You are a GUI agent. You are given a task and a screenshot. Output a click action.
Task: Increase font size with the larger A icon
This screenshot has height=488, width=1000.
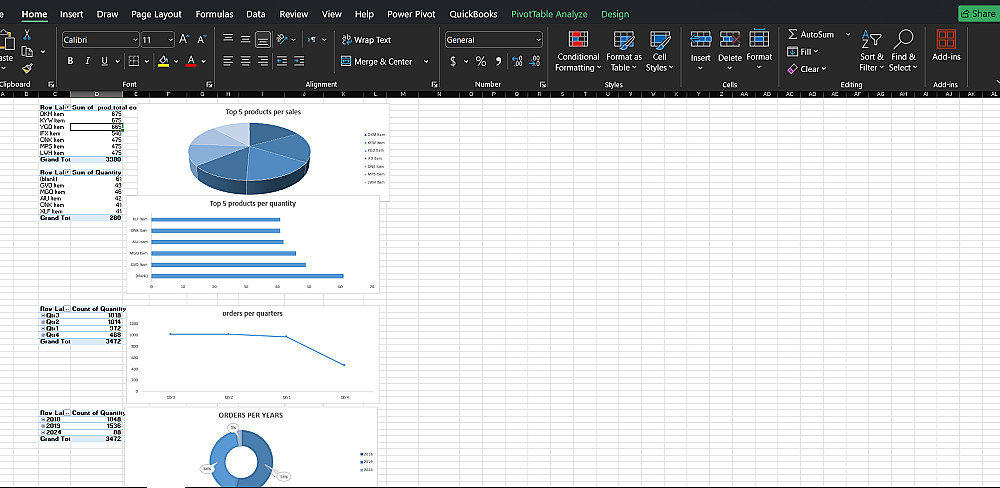click(x=184, y=40)
